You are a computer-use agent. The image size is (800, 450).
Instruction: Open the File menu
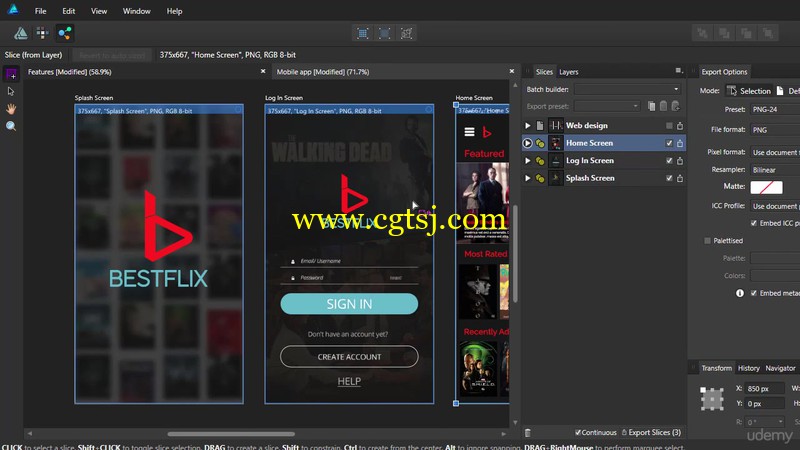[x=40, y=11]
